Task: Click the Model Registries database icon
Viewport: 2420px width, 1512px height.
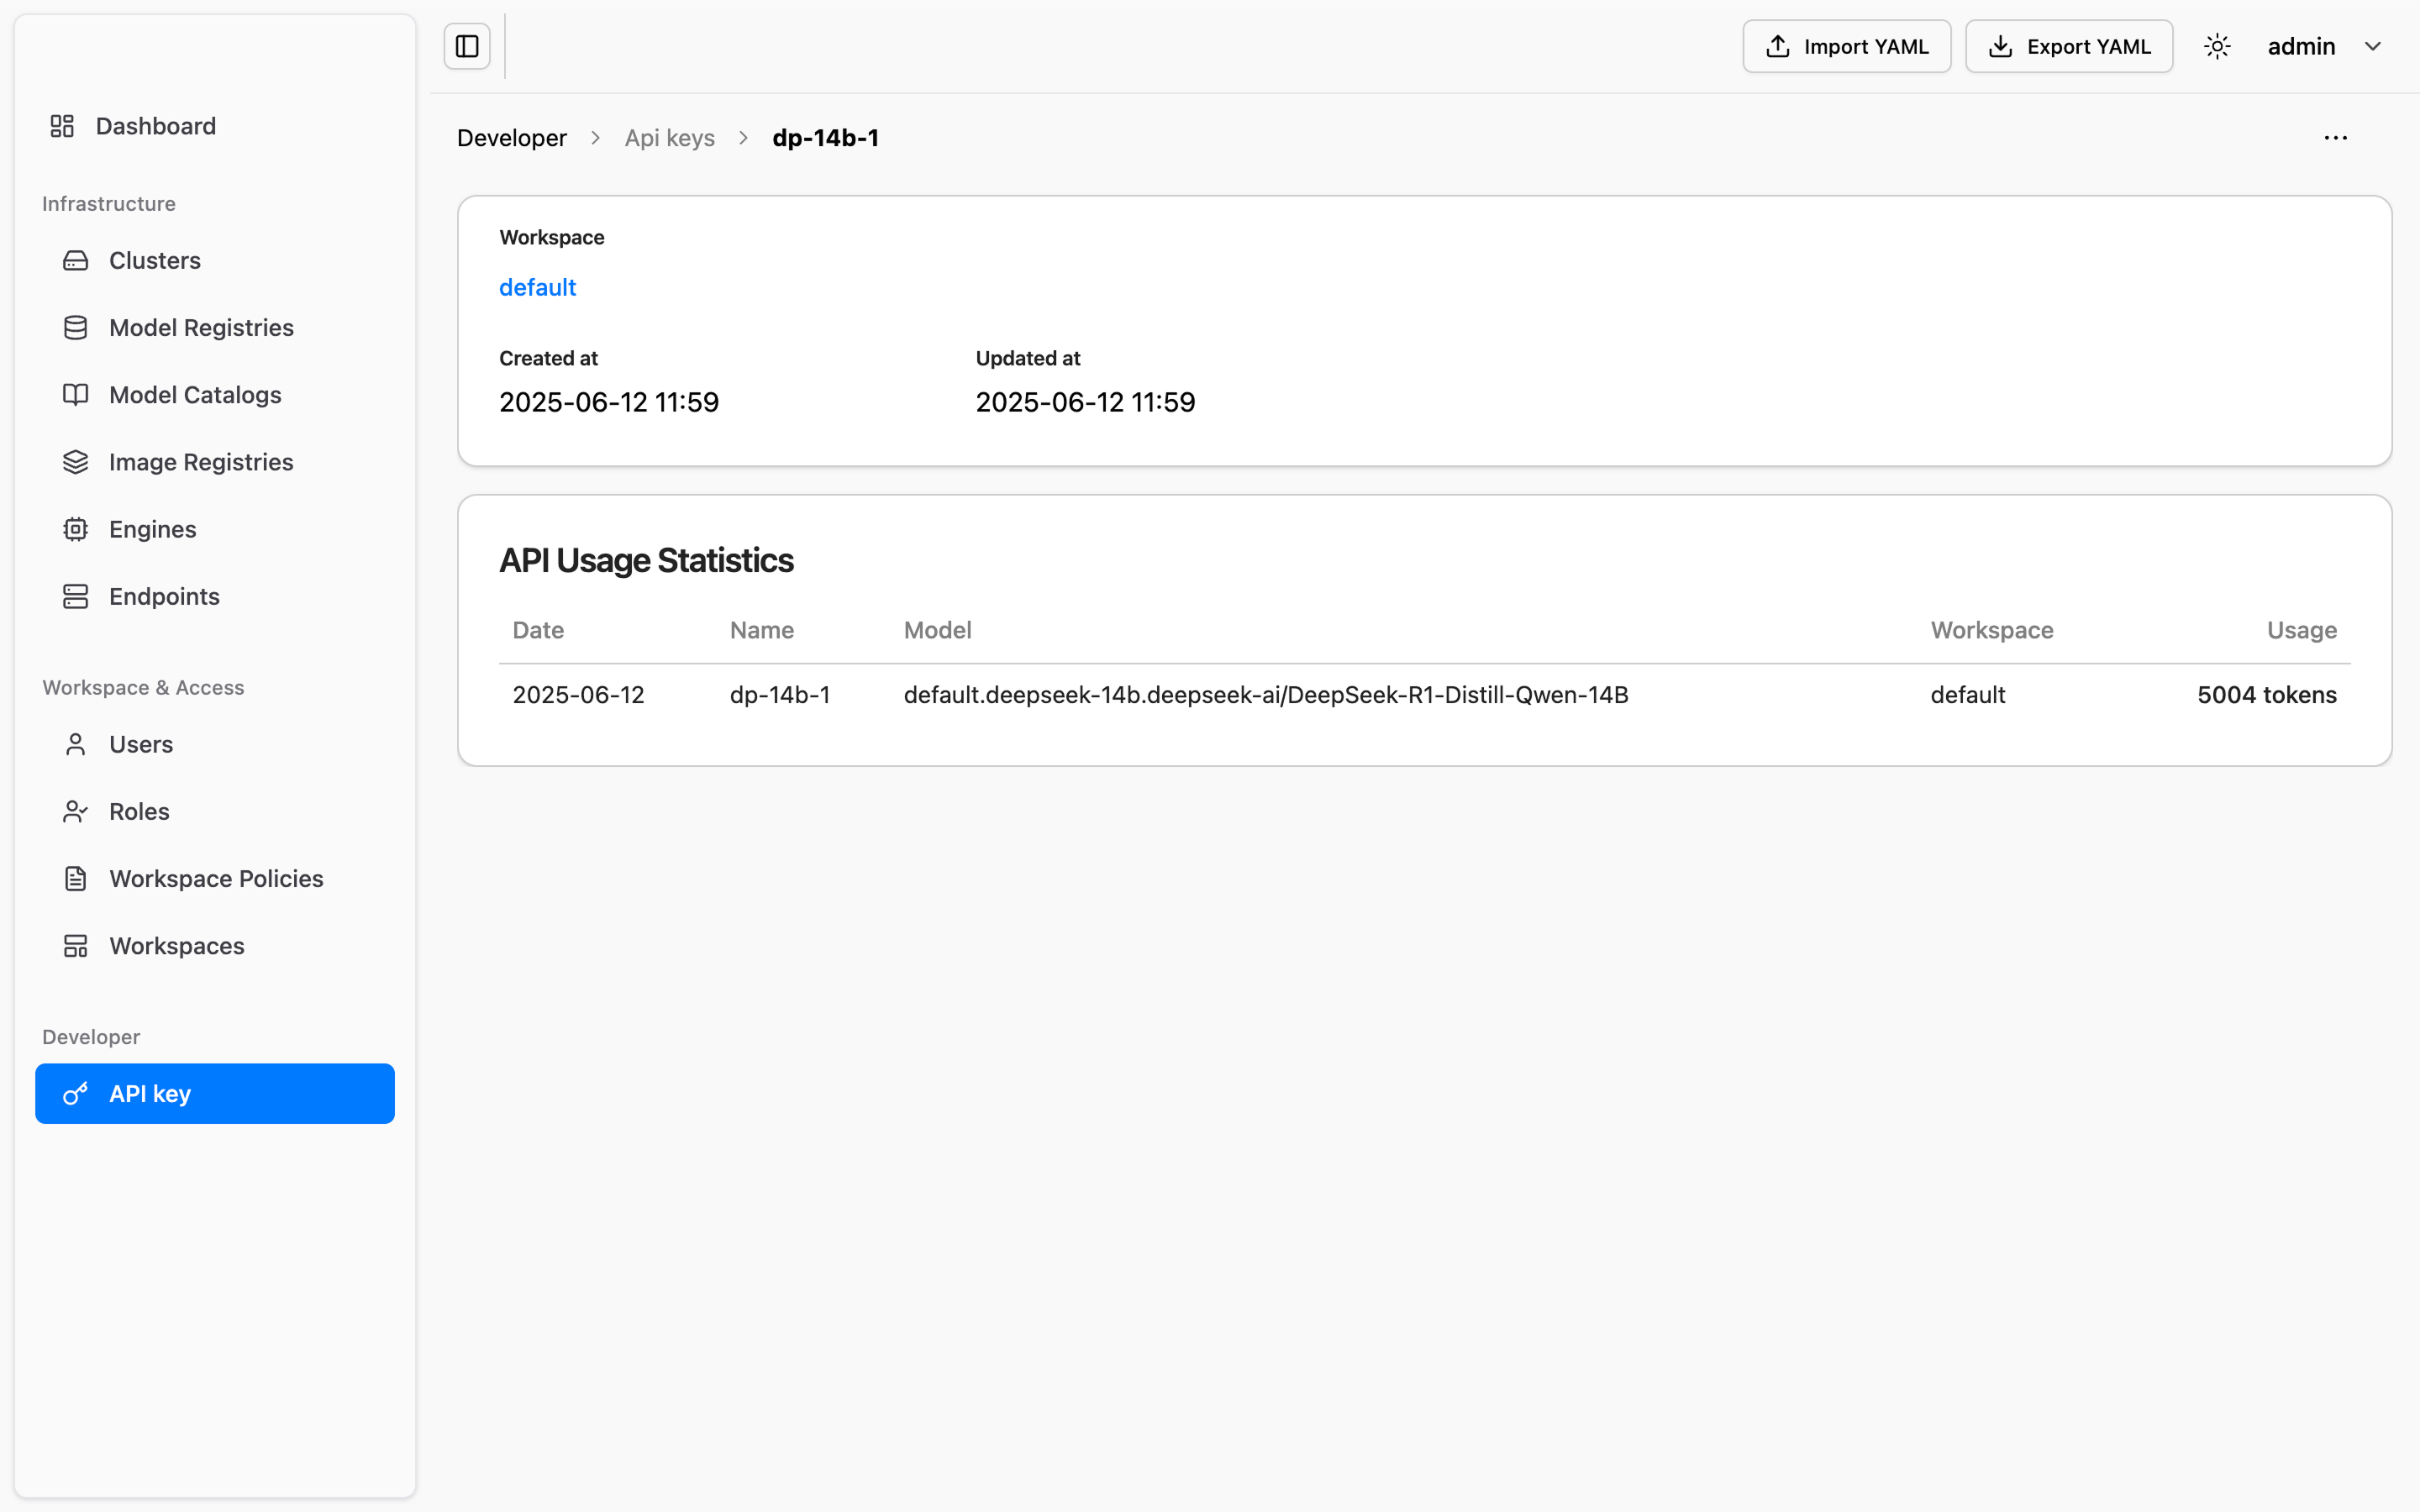Action: coord(76,328)
